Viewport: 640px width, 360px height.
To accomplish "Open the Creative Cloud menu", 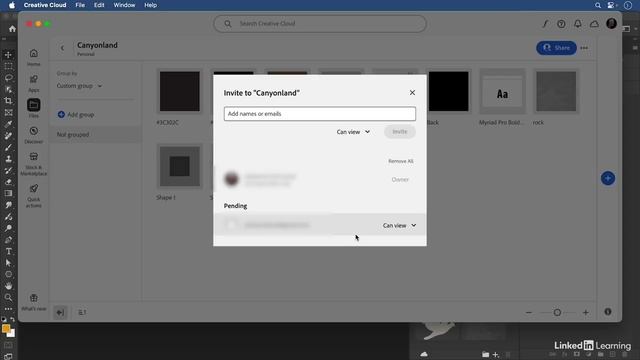I will (x=45, y=5).
